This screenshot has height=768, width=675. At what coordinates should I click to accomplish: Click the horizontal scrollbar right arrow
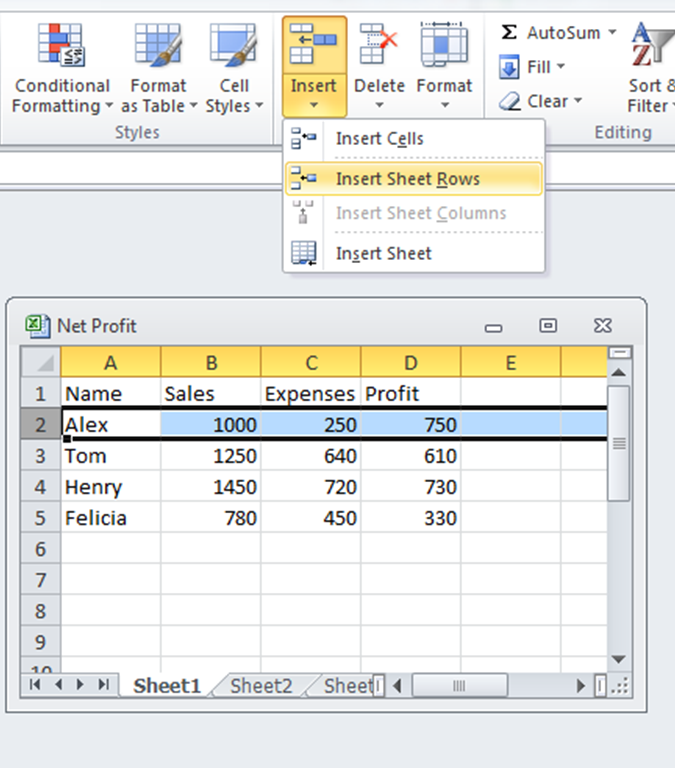581,685
